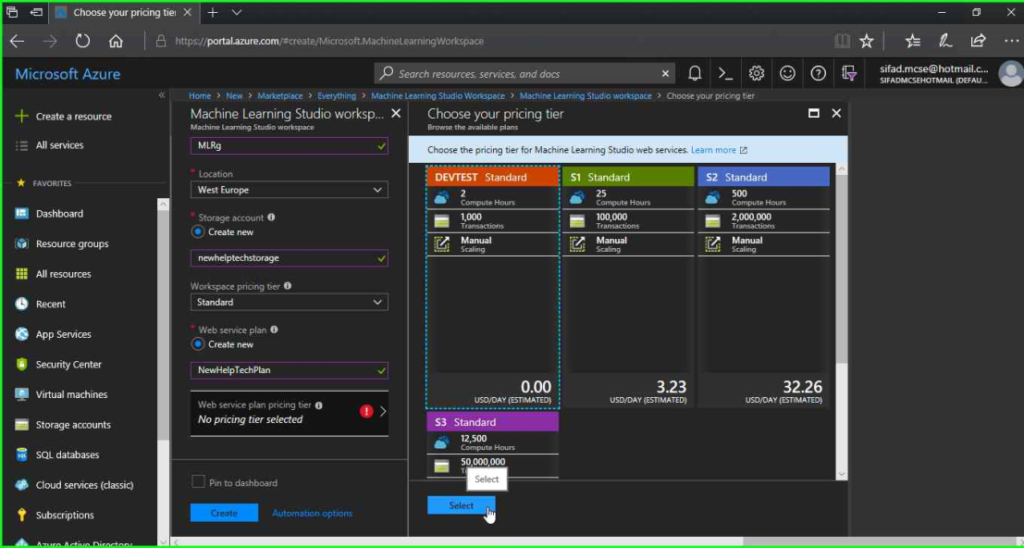Click the Create a resource plus item
The width and height of the screenshot is (1024, 548).
pyautogui.click(x=64, y=116)
